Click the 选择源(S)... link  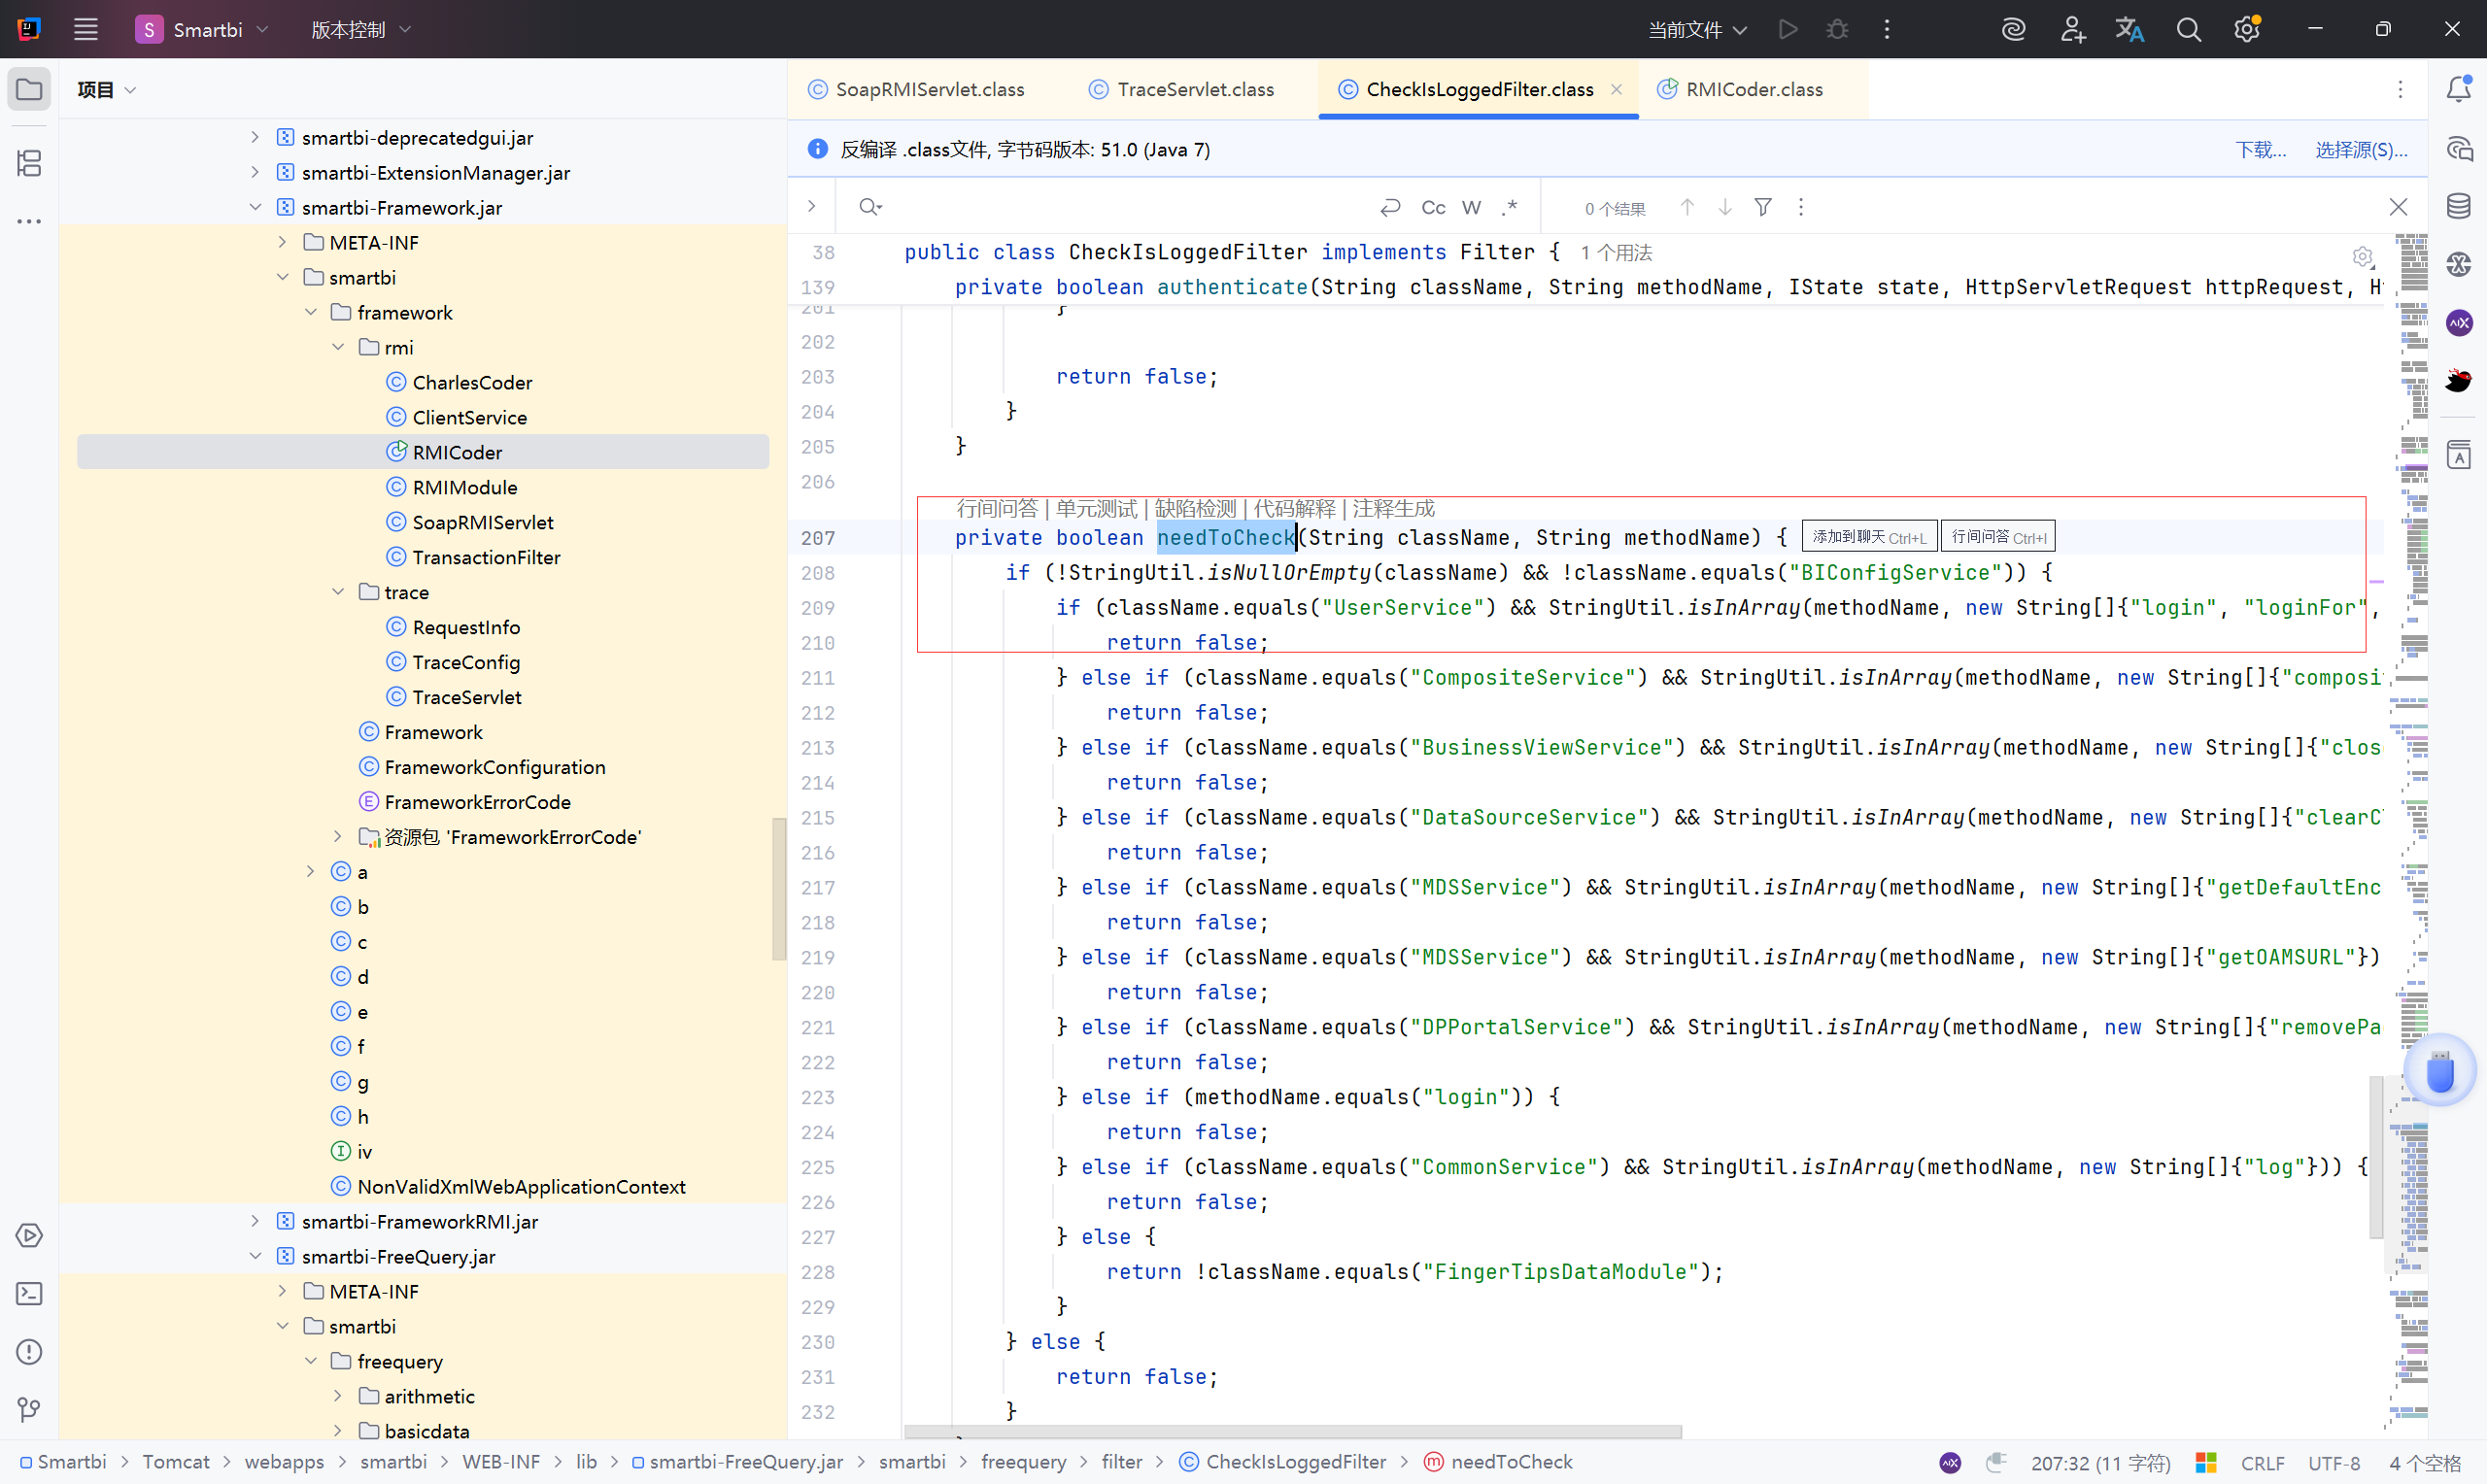coord(2360,150)
